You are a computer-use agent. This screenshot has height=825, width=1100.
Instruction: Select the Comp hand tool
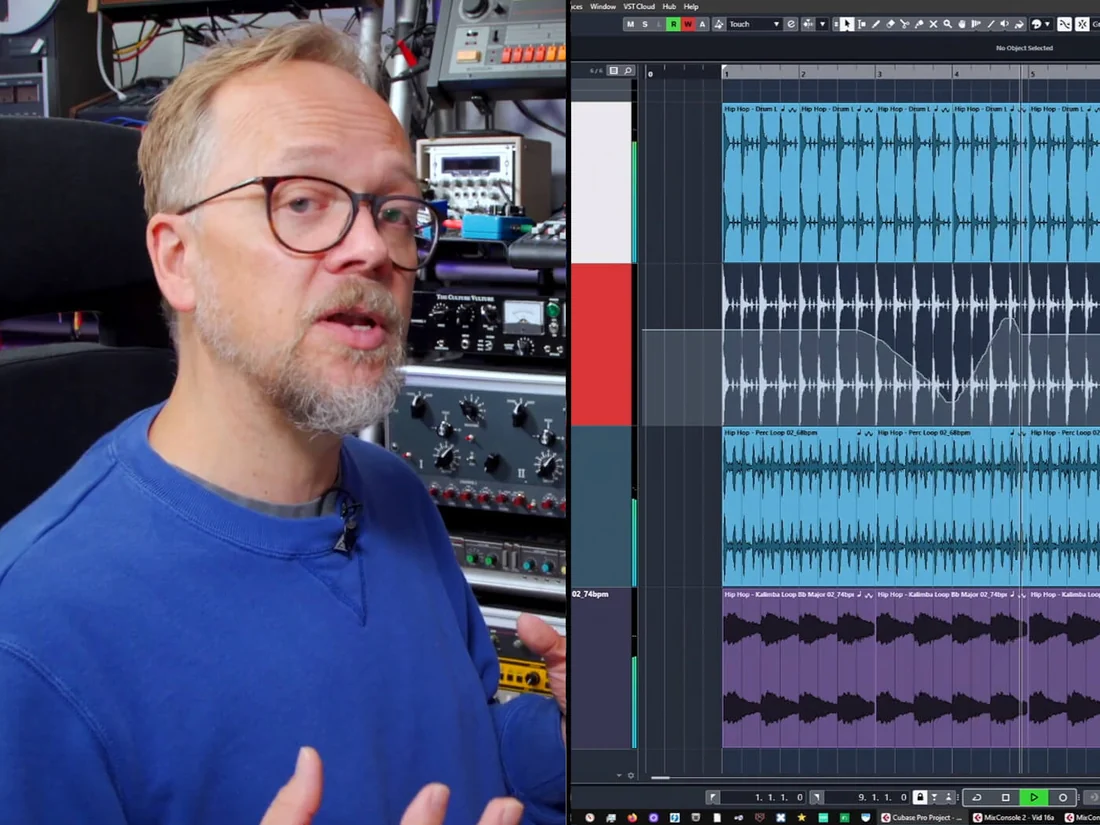pos(962,24)
